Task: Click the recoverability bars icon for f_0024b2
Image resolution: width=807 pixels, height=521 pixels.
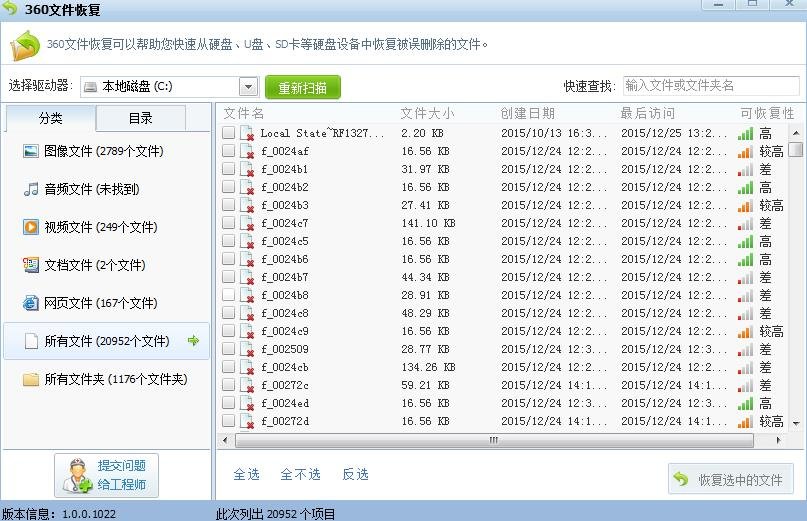Action: coord(745,187)
